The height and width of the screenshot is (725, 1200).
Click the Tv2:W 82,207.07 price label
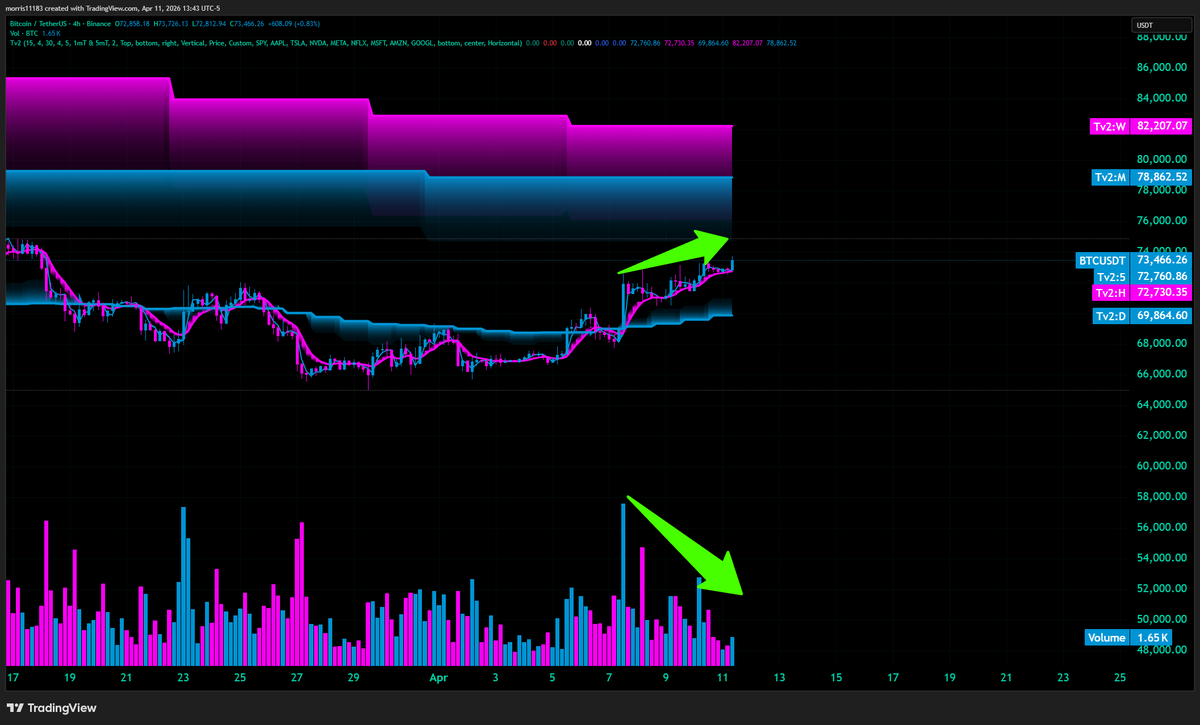[1142, 127]
